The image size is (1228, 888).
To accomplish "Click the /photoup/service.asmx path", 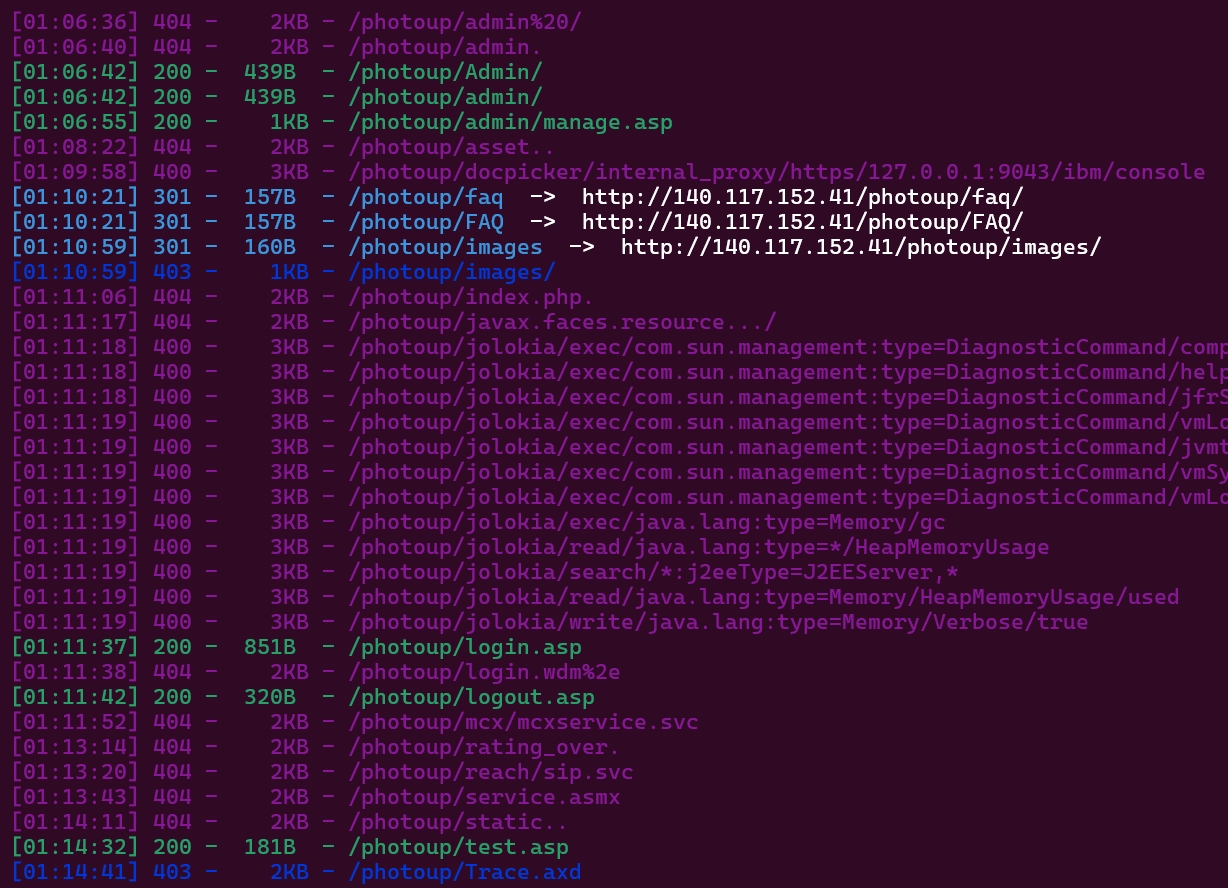I will tap(484, 797).
